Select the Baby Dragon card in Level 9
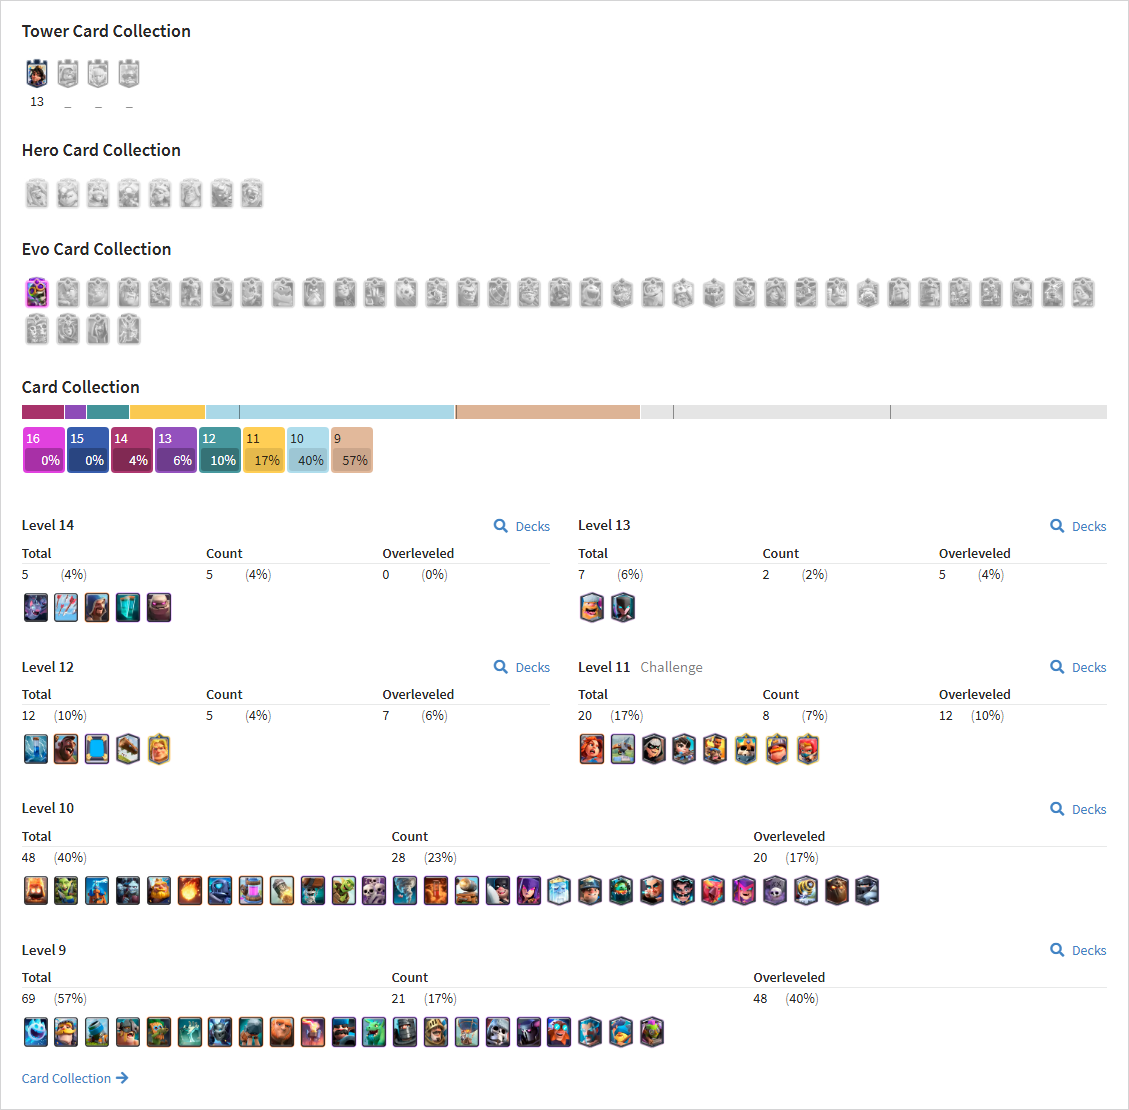Screen dimensions: 1129x1110 (x=374, y=1032)
